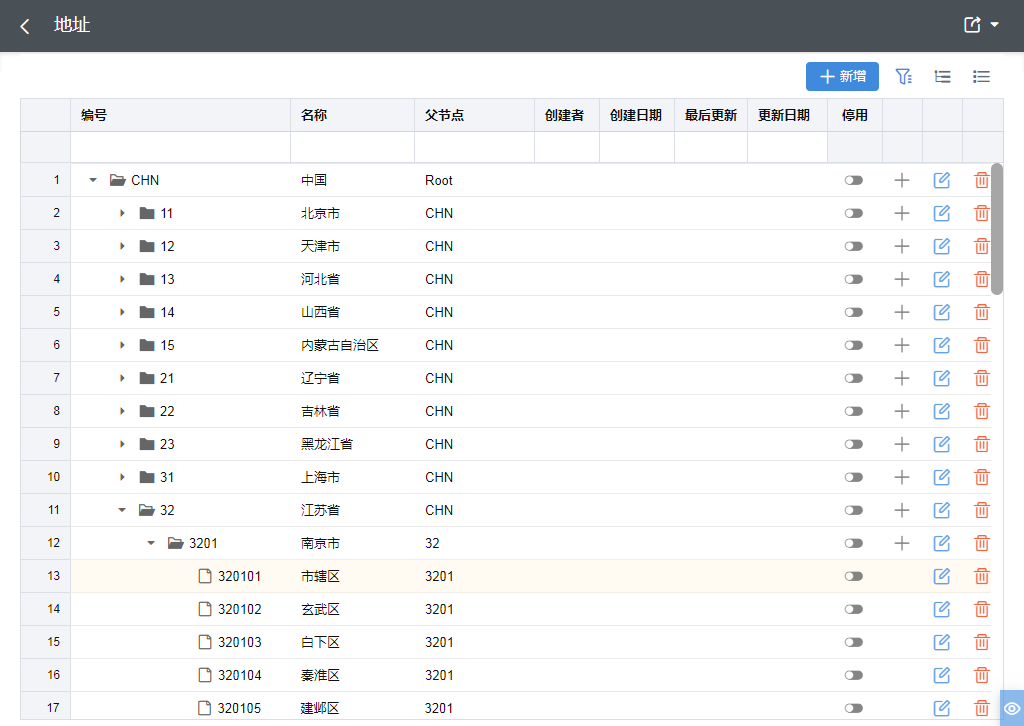Expand node 15 内蒙古自治区
The height and width of the screenshot is (726, 1024).
122,345
